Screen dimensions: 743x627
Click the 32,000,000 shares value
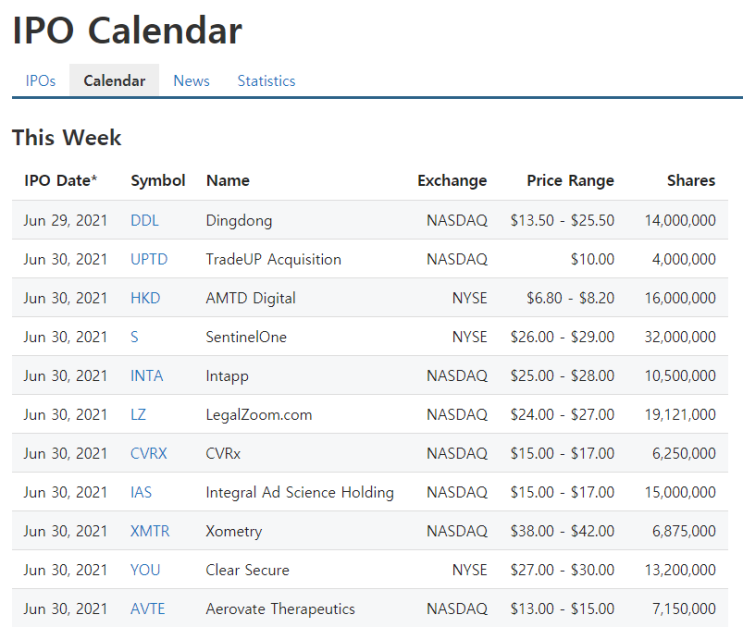point(680,337)
